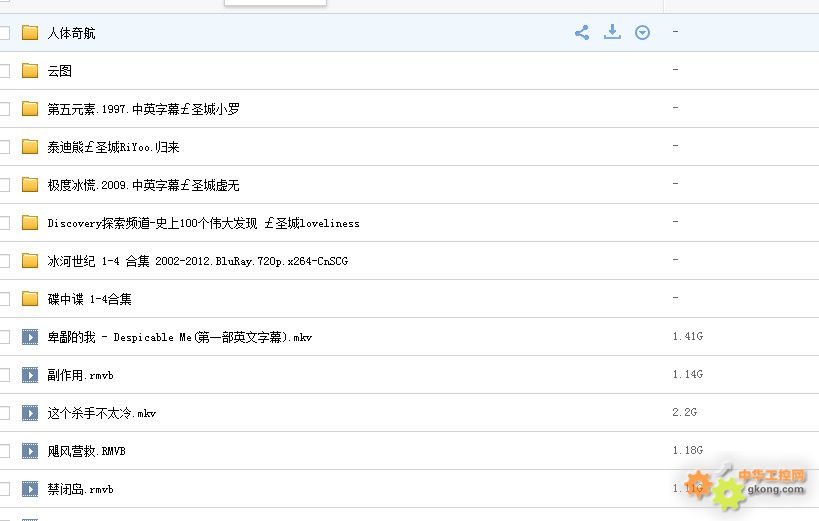
Task: Tick checkbox for 副作用.rmvb
Action: [x=5, y=375]
